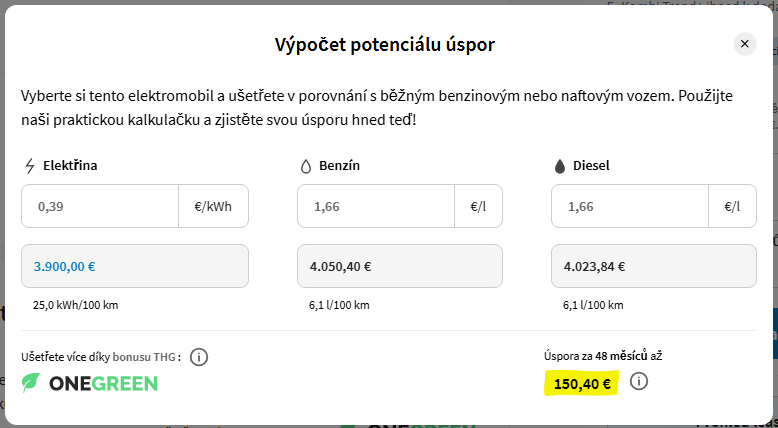The width and height of the screenshot is (778, 428).
Task: Focus the Benzín price input field
Action: click(375, 207)
